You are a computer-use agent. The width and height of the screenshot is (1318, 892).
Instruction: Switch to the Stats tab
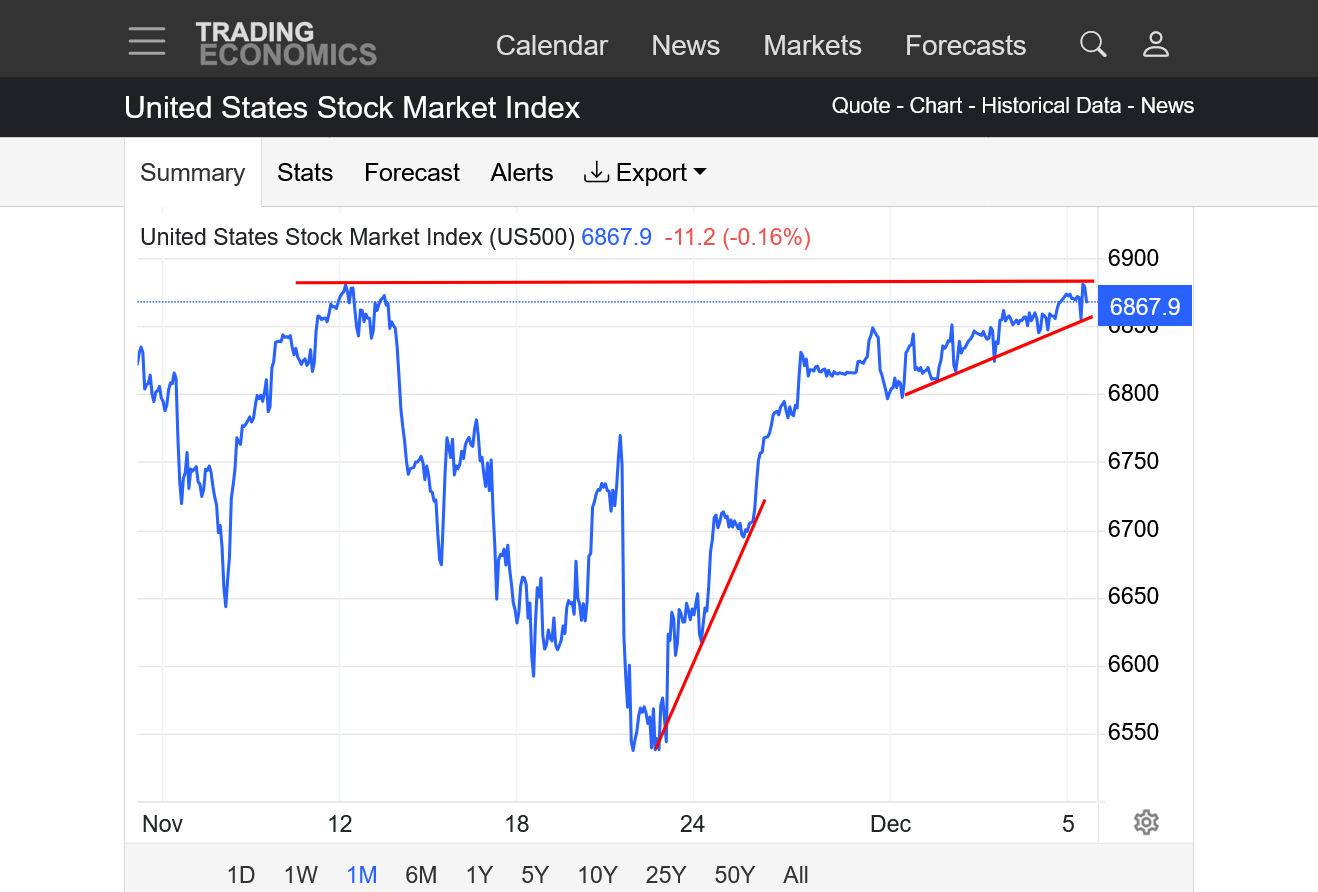click(x=305, y=173)
